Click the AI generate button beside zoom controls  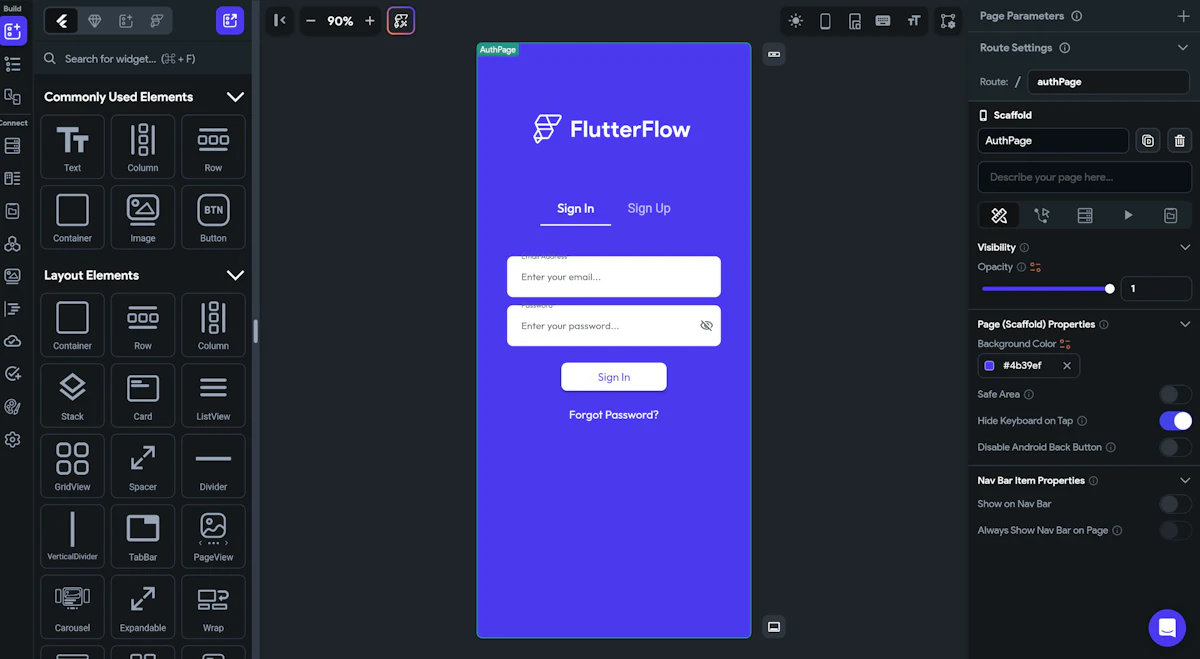coord(401,21)
